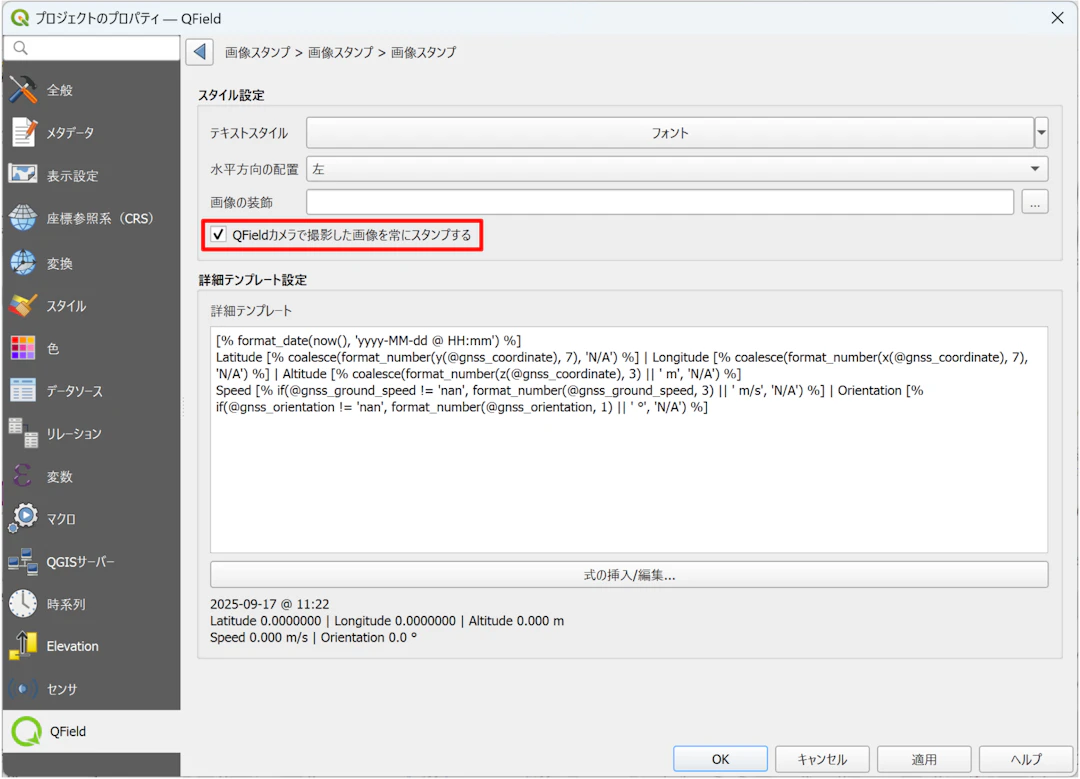Open the データソース table icon

click(x=23, y=391)
